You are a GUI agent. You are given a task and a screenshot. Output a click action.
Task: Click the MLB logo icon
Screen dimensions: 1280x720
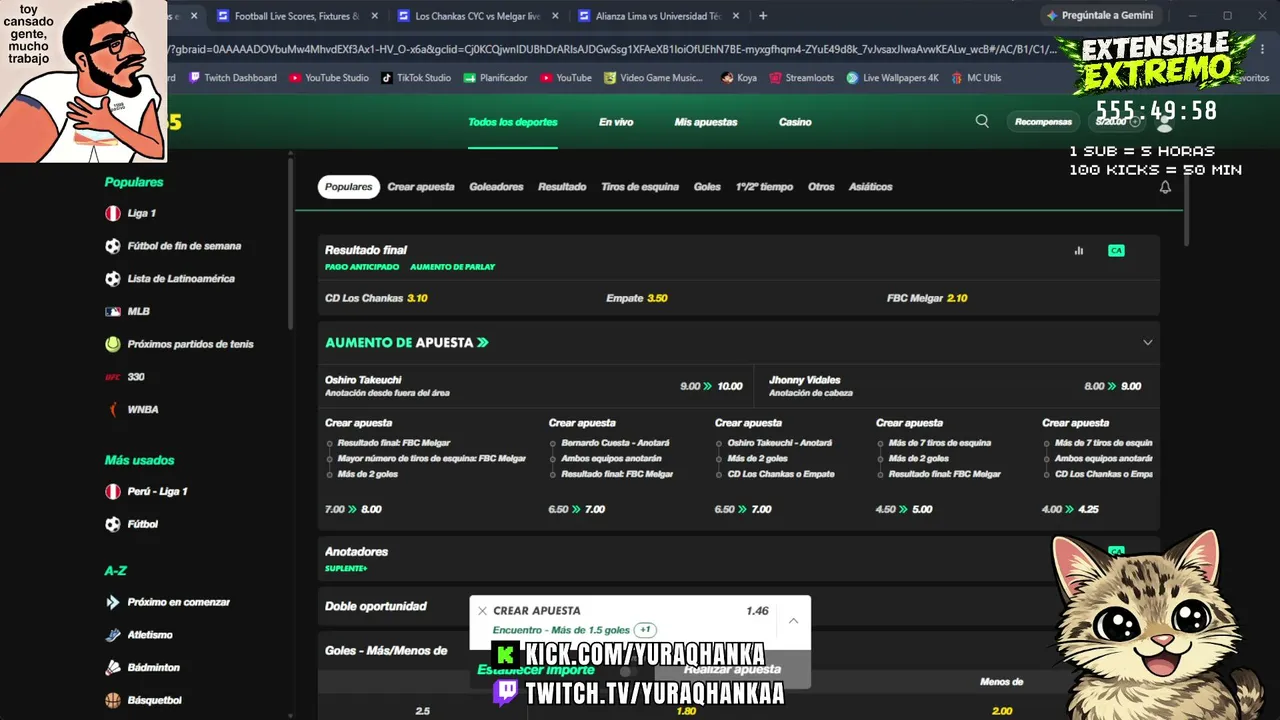pos(113,311)
